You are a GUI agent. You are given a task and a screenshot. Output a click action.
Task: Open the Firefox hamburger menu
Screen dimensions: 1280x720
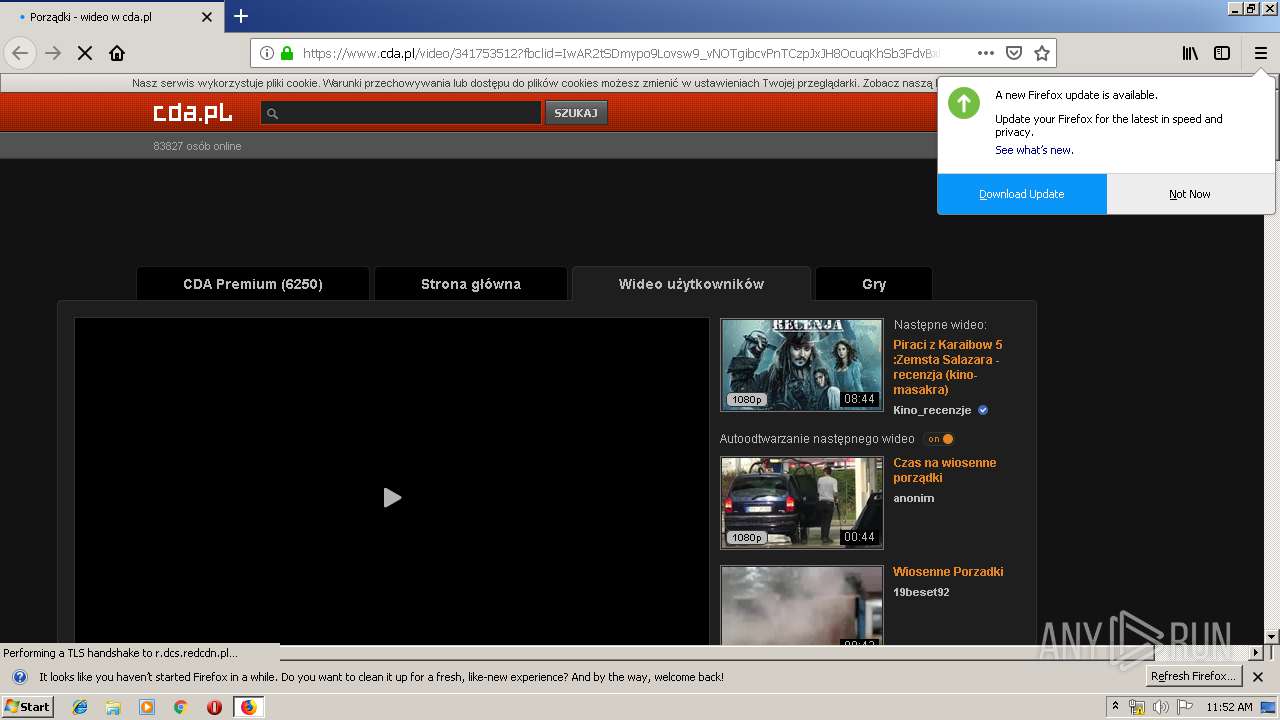[x=1260, y=53]
